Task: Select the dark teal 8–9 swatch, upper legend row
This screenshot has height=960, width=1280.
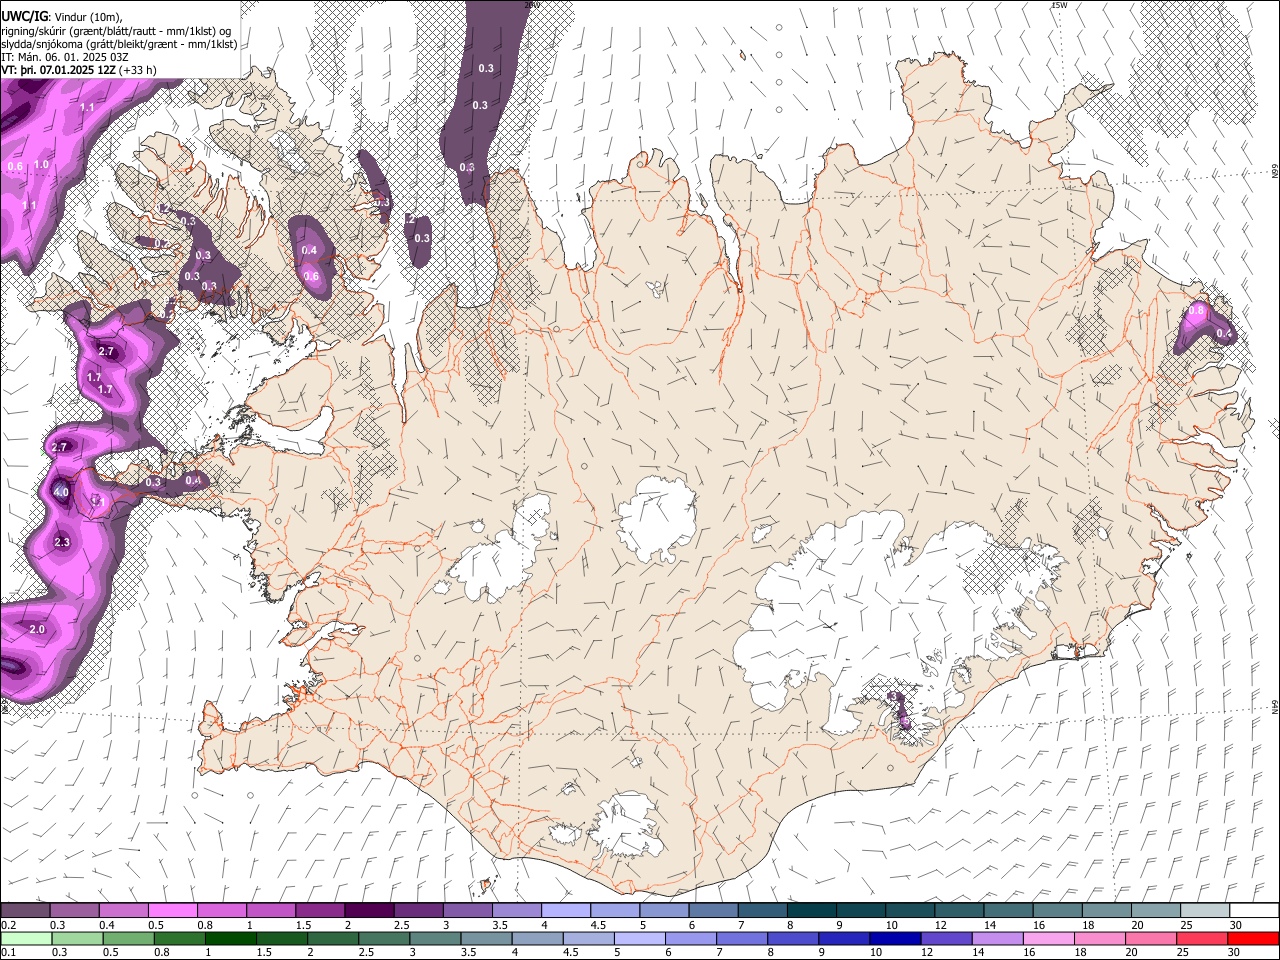Action: coord(811,910)
